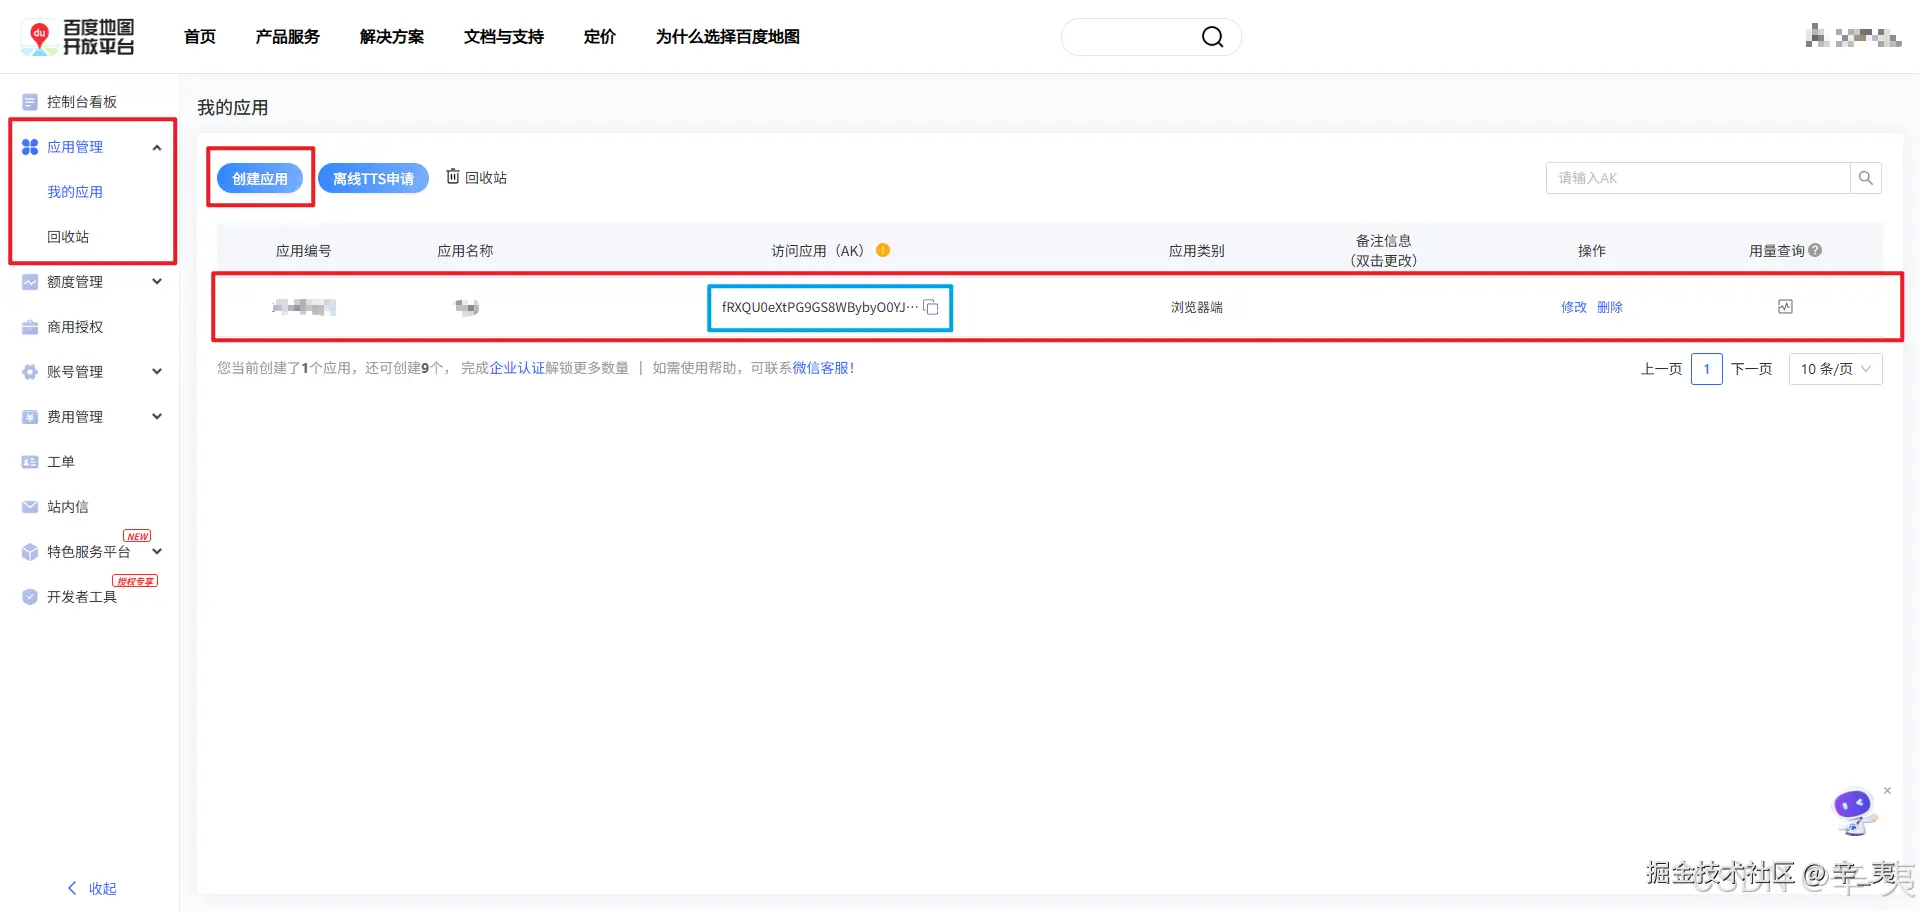
Task: Open usage chart icon in app row
Action: click(1785, 307)
